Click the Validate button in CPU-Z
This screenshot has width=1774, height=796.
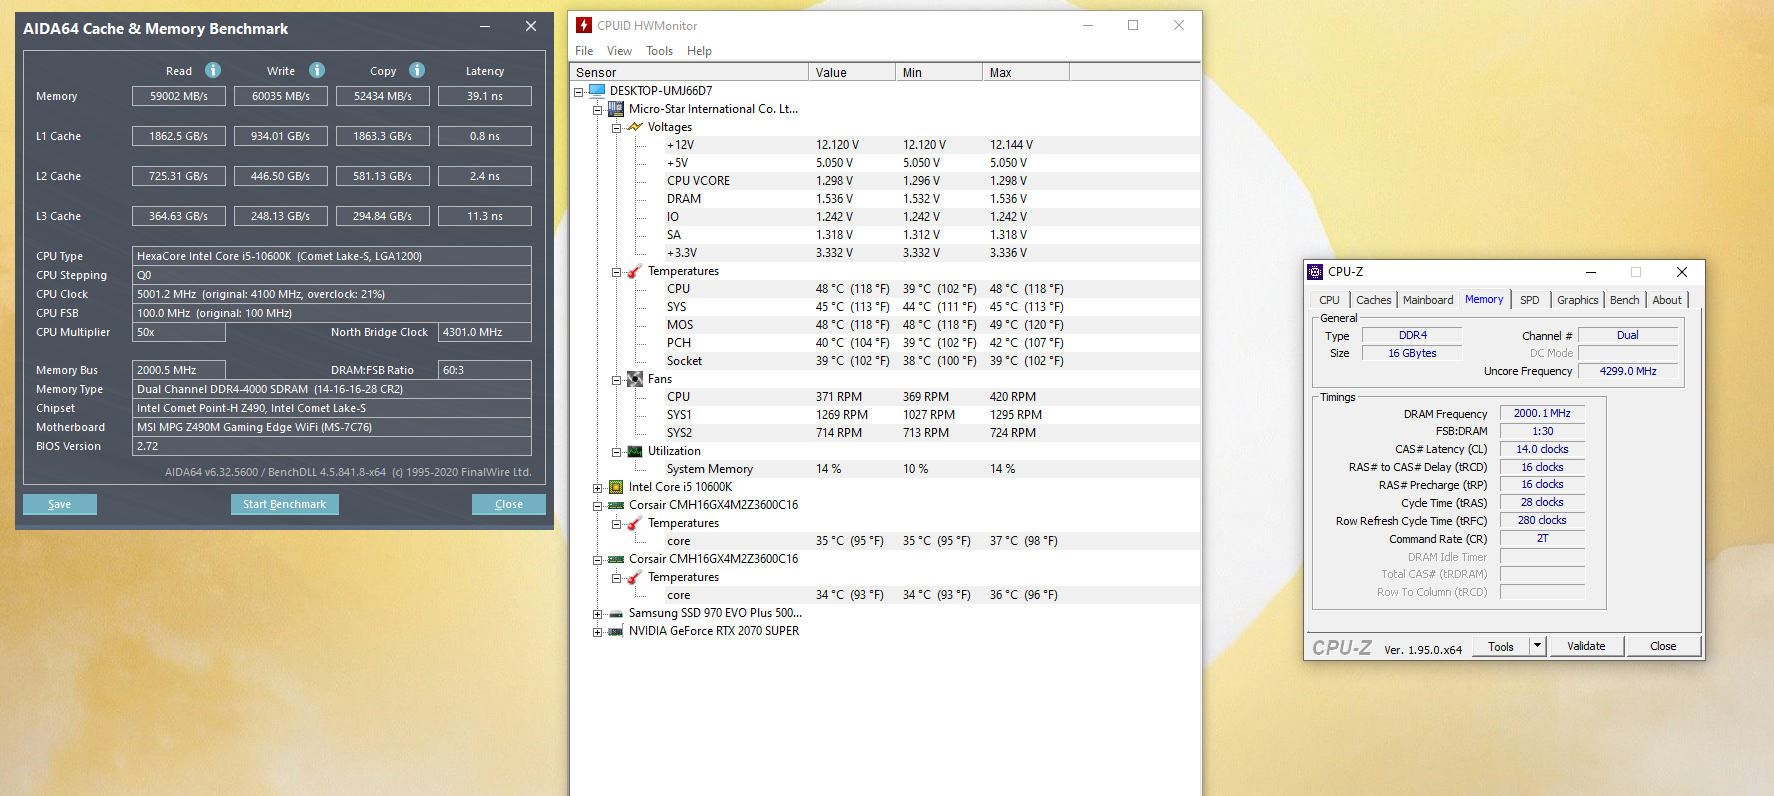tap(1586, 646)
